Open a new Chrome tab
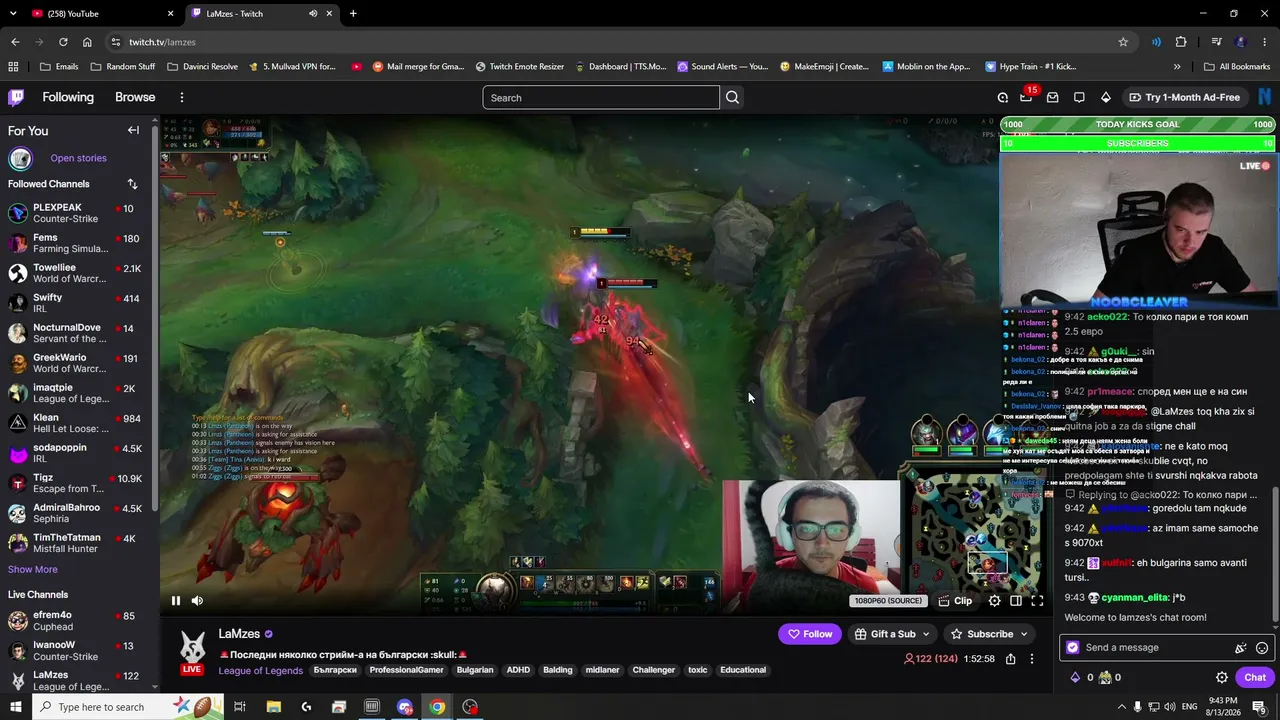Screen dimensions: 1280x720 click(x=353, y=14)
